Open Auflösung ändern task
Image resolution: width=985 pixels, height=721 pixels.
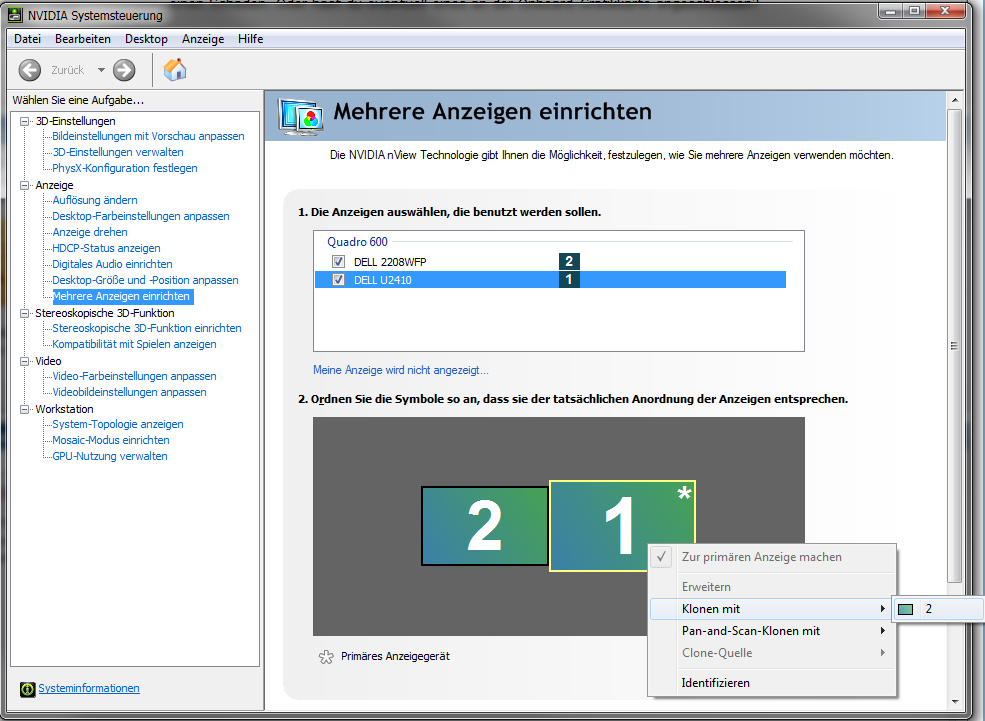[95, 200]
